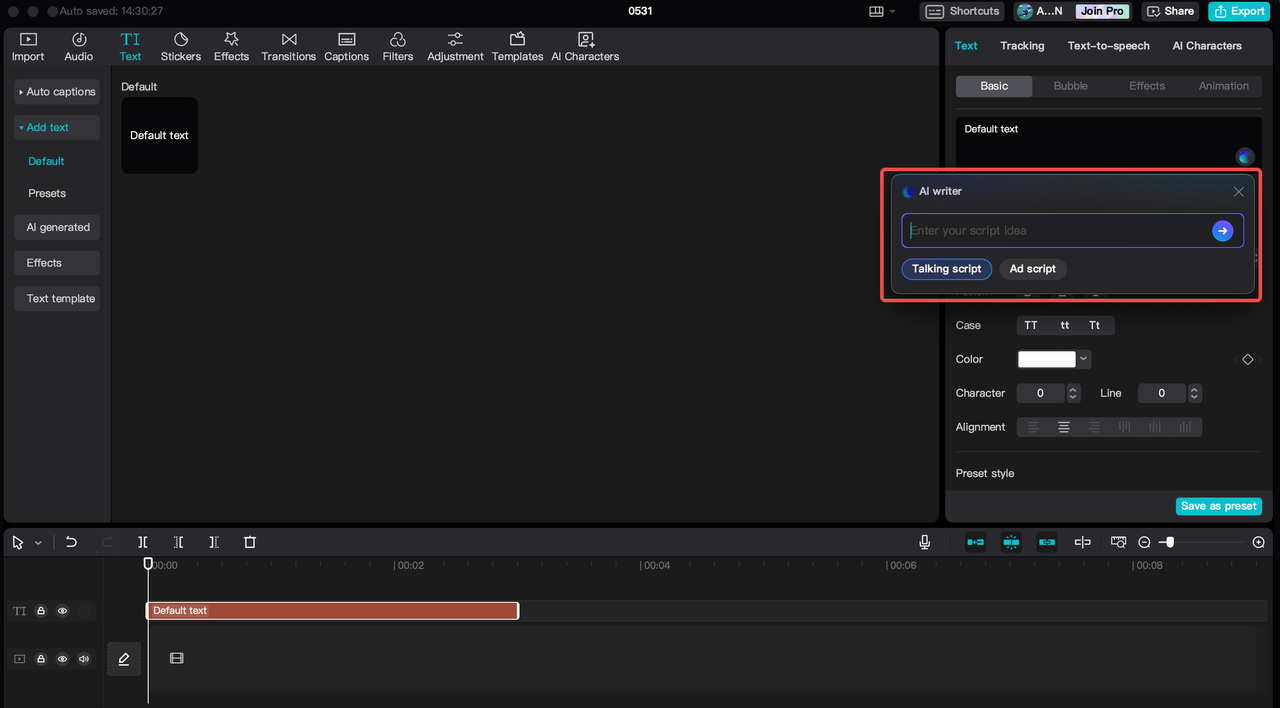Select lowercase tt case option

(x=1065, y=325)
